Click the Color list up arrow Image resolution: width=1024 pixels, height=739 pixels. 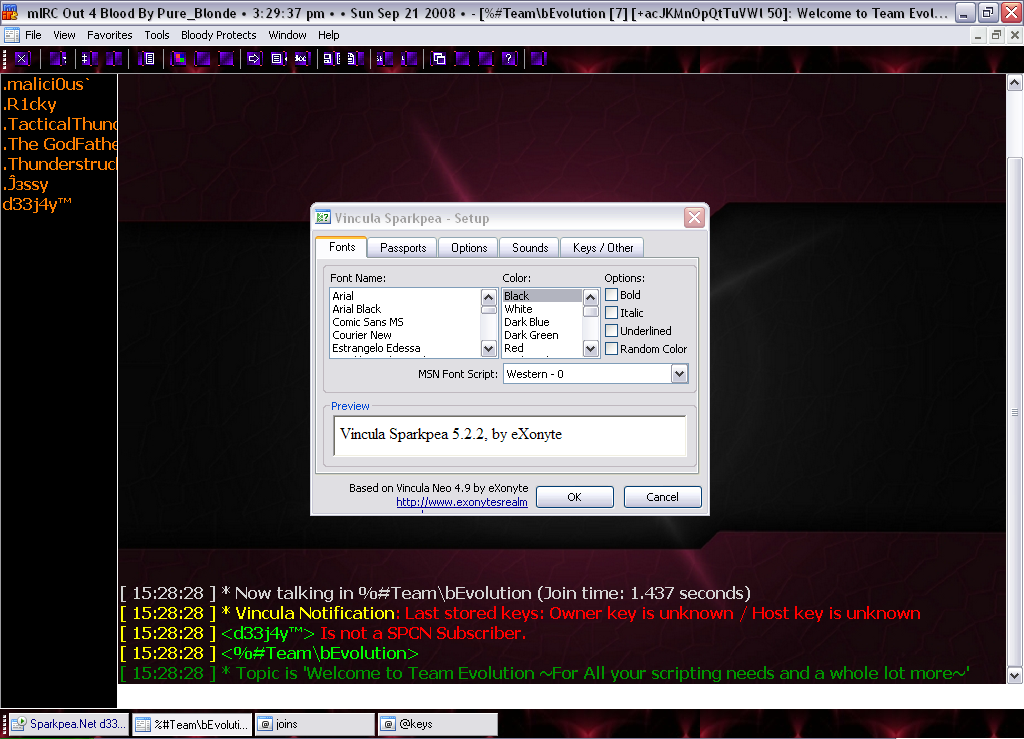point(590,298)
